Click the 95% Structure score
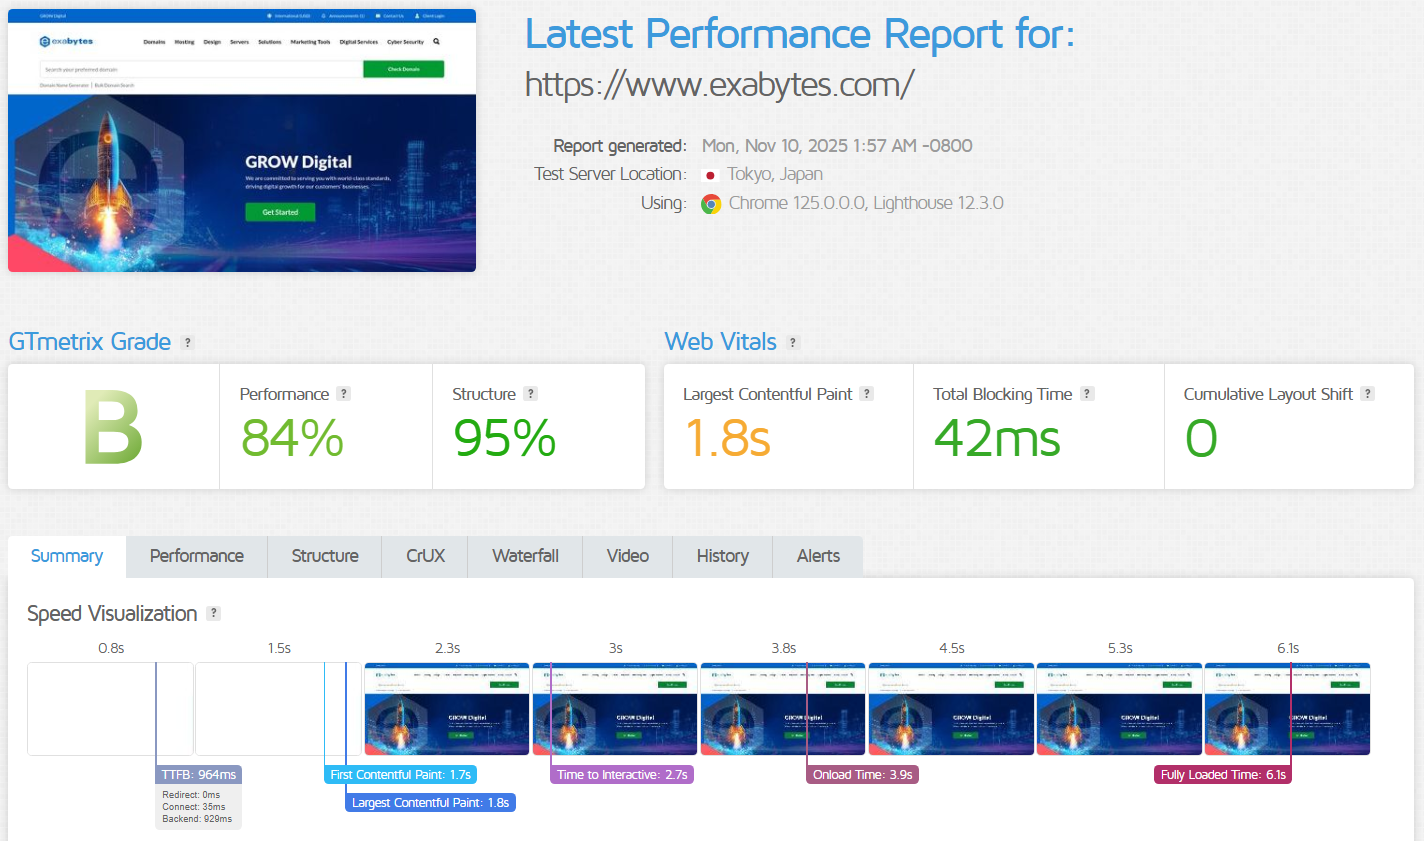The width and height of the screenshot is (1424, 841). (505, 438)
